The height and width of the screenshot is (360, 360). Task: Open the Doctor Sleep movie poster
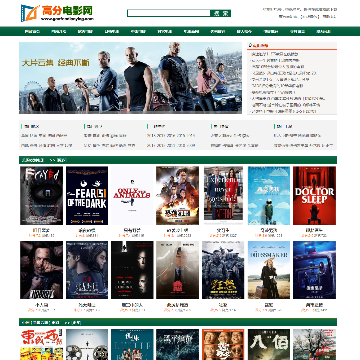tap(314, 196)
